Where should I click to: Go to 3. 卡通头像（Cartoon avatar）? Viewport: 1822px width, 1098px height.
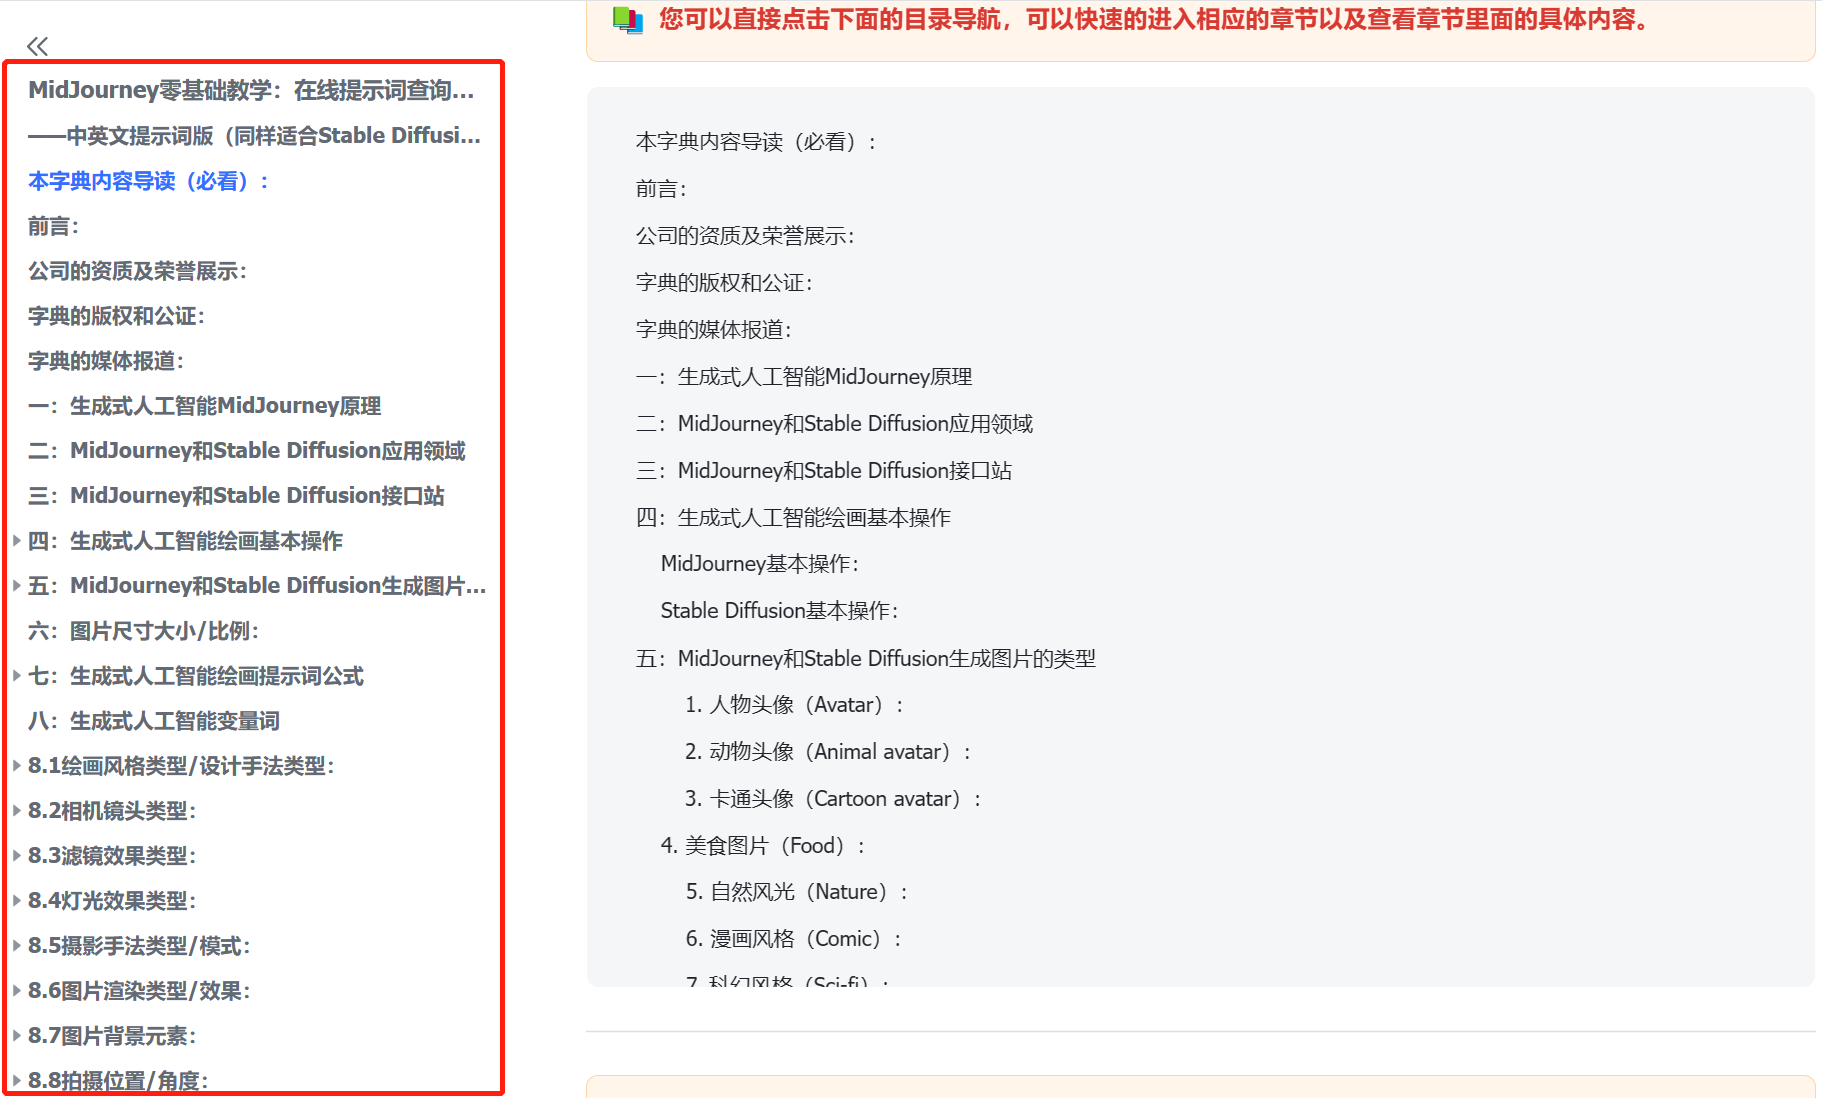834,799
